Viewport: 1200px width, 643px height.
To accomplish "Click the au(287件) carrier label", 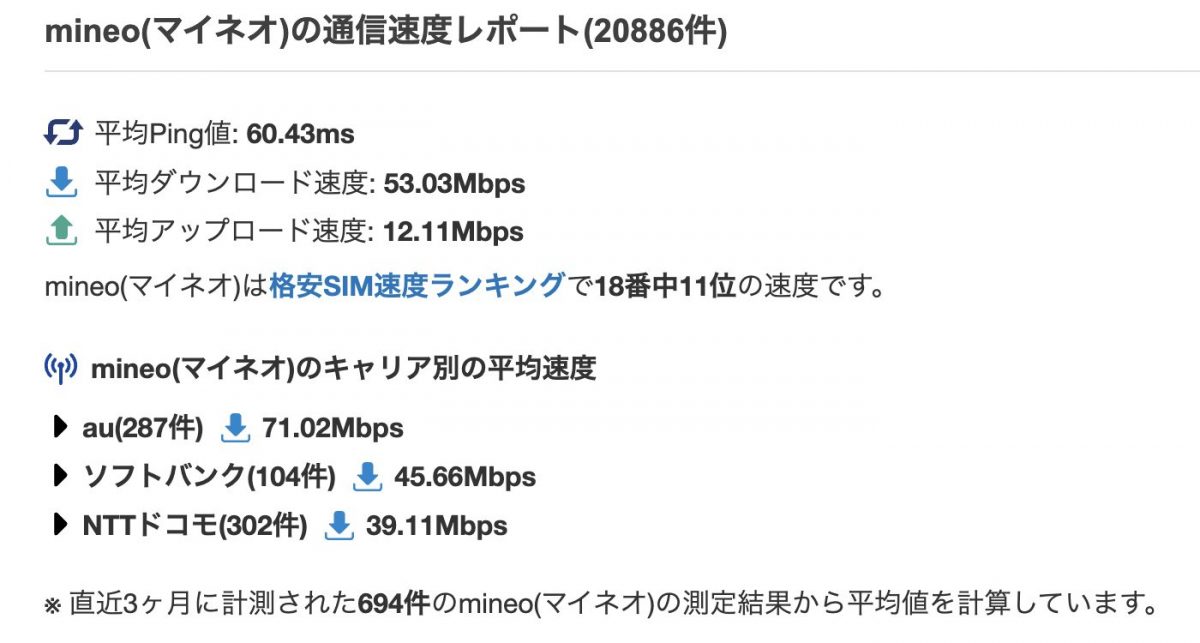I will [143, 429].
